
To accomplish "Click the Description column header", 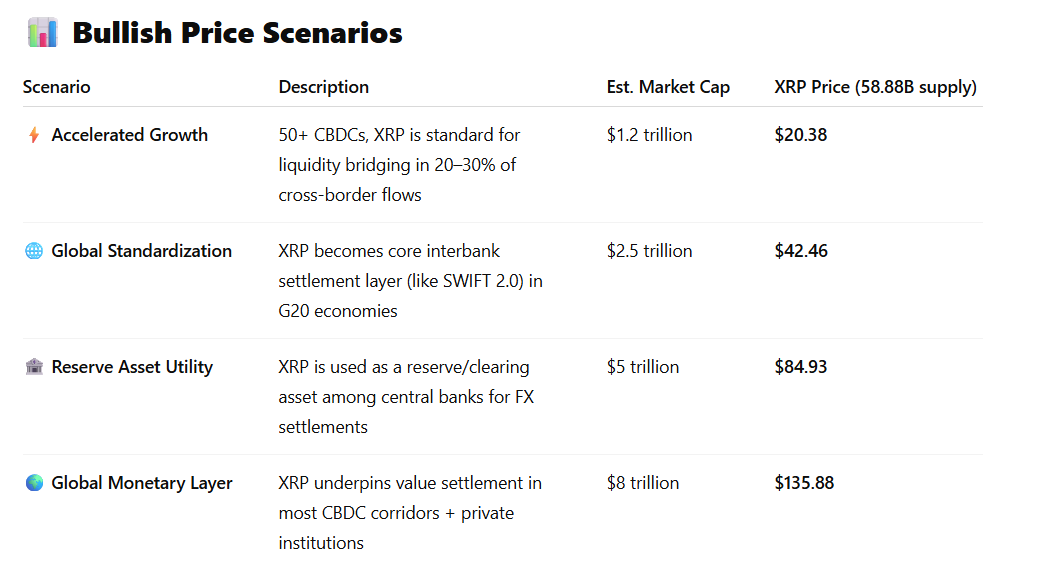I will [323, 87].
